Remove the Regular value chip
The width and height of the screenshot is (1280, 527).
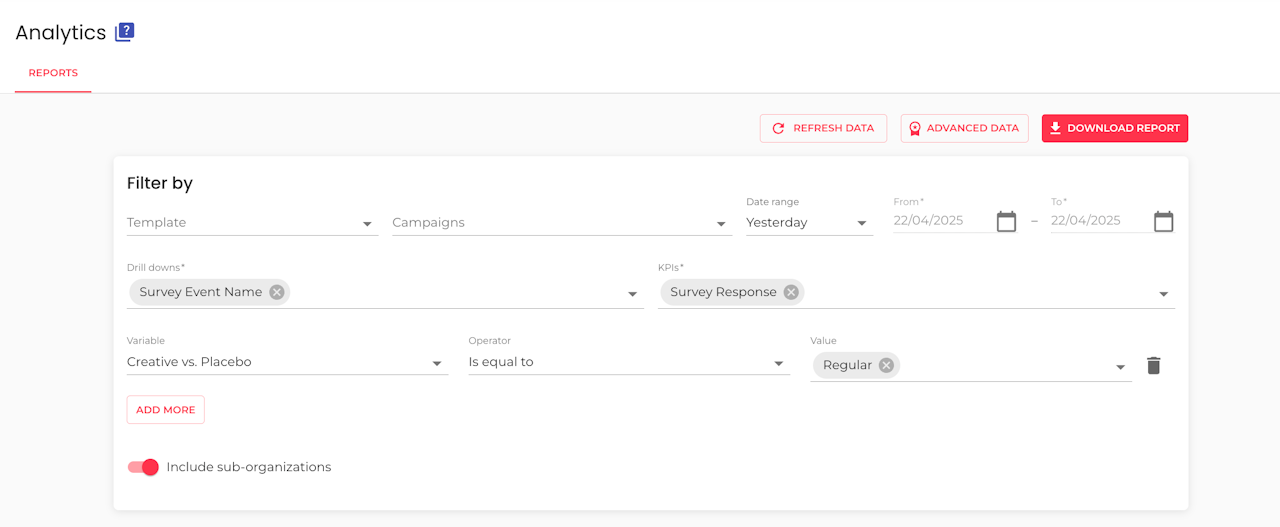(886, 365)
